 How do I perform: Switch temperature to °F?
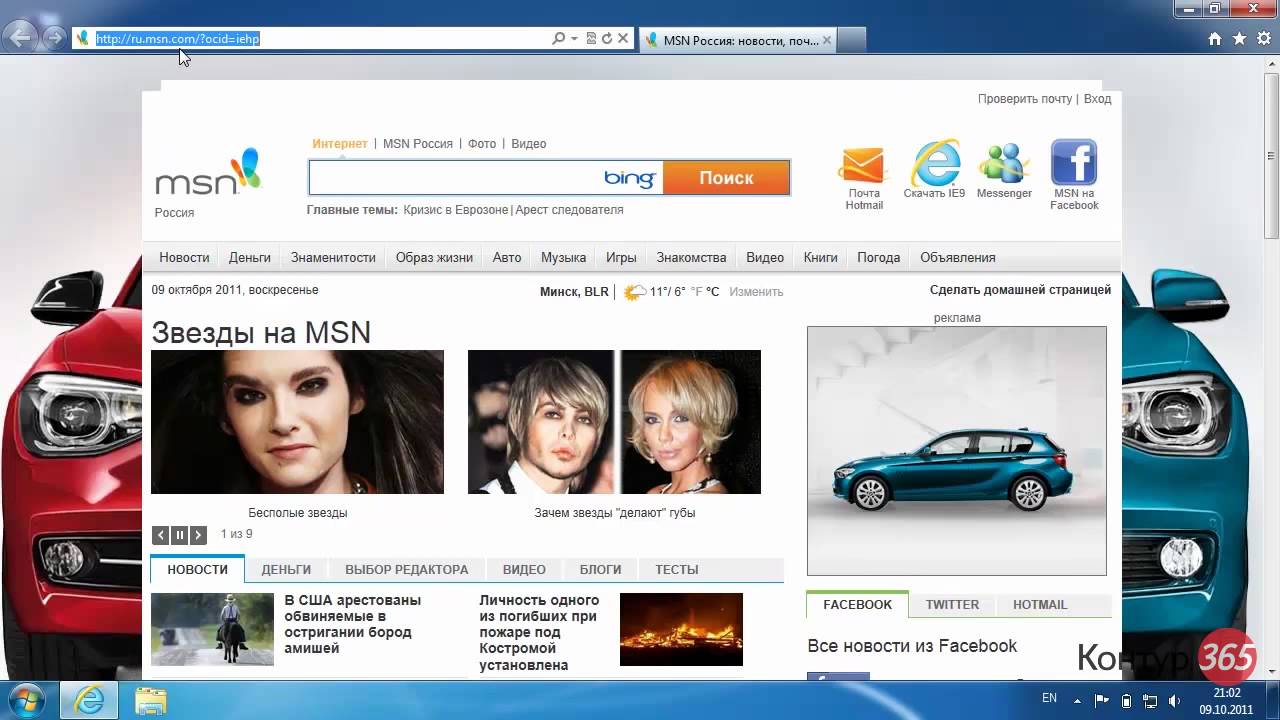tap(695, 292)
